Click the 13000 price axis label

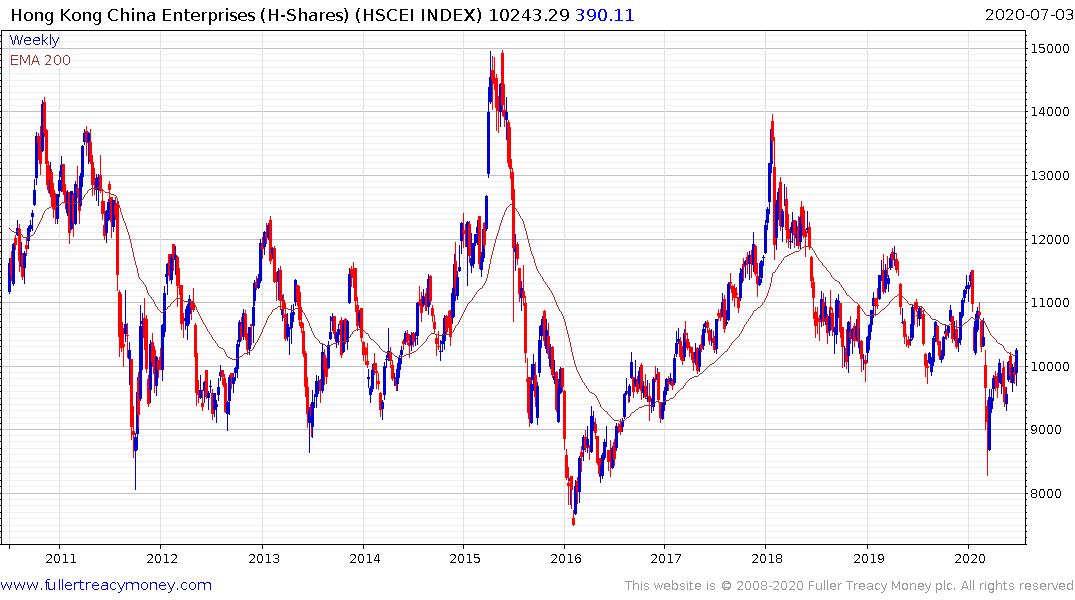click(1050, 176)
